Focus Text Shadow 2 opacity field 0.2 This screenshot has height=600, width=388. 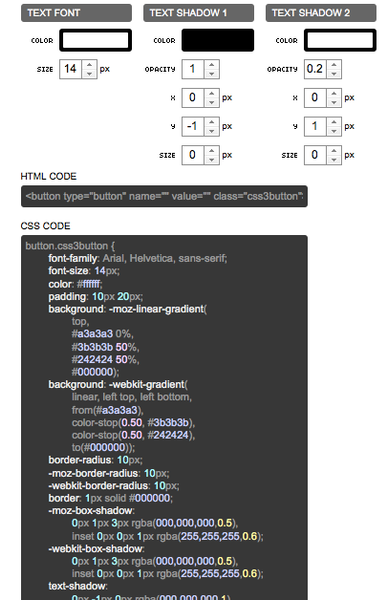[315, 69]
